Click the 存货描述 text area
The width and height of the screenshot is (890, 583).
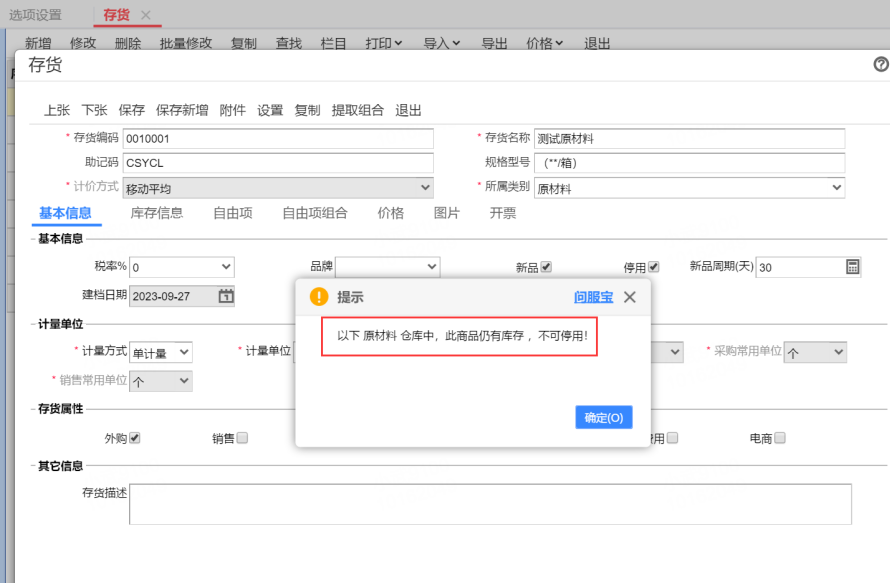[x=490, y=504]
